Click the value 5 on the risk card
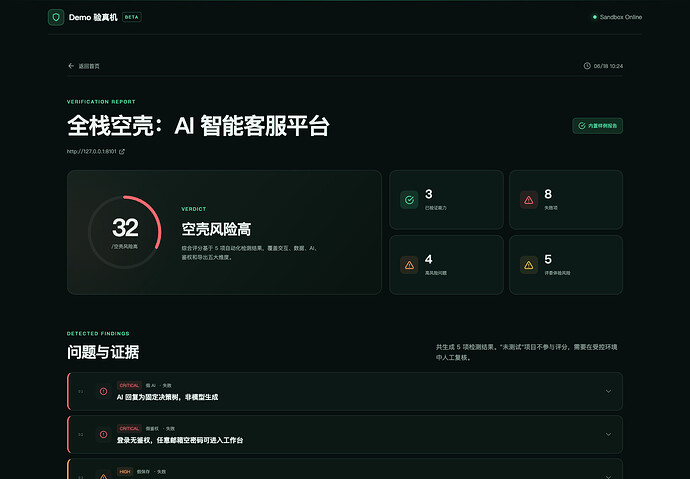Screen dimensions: 690x479 click(548, 259)
